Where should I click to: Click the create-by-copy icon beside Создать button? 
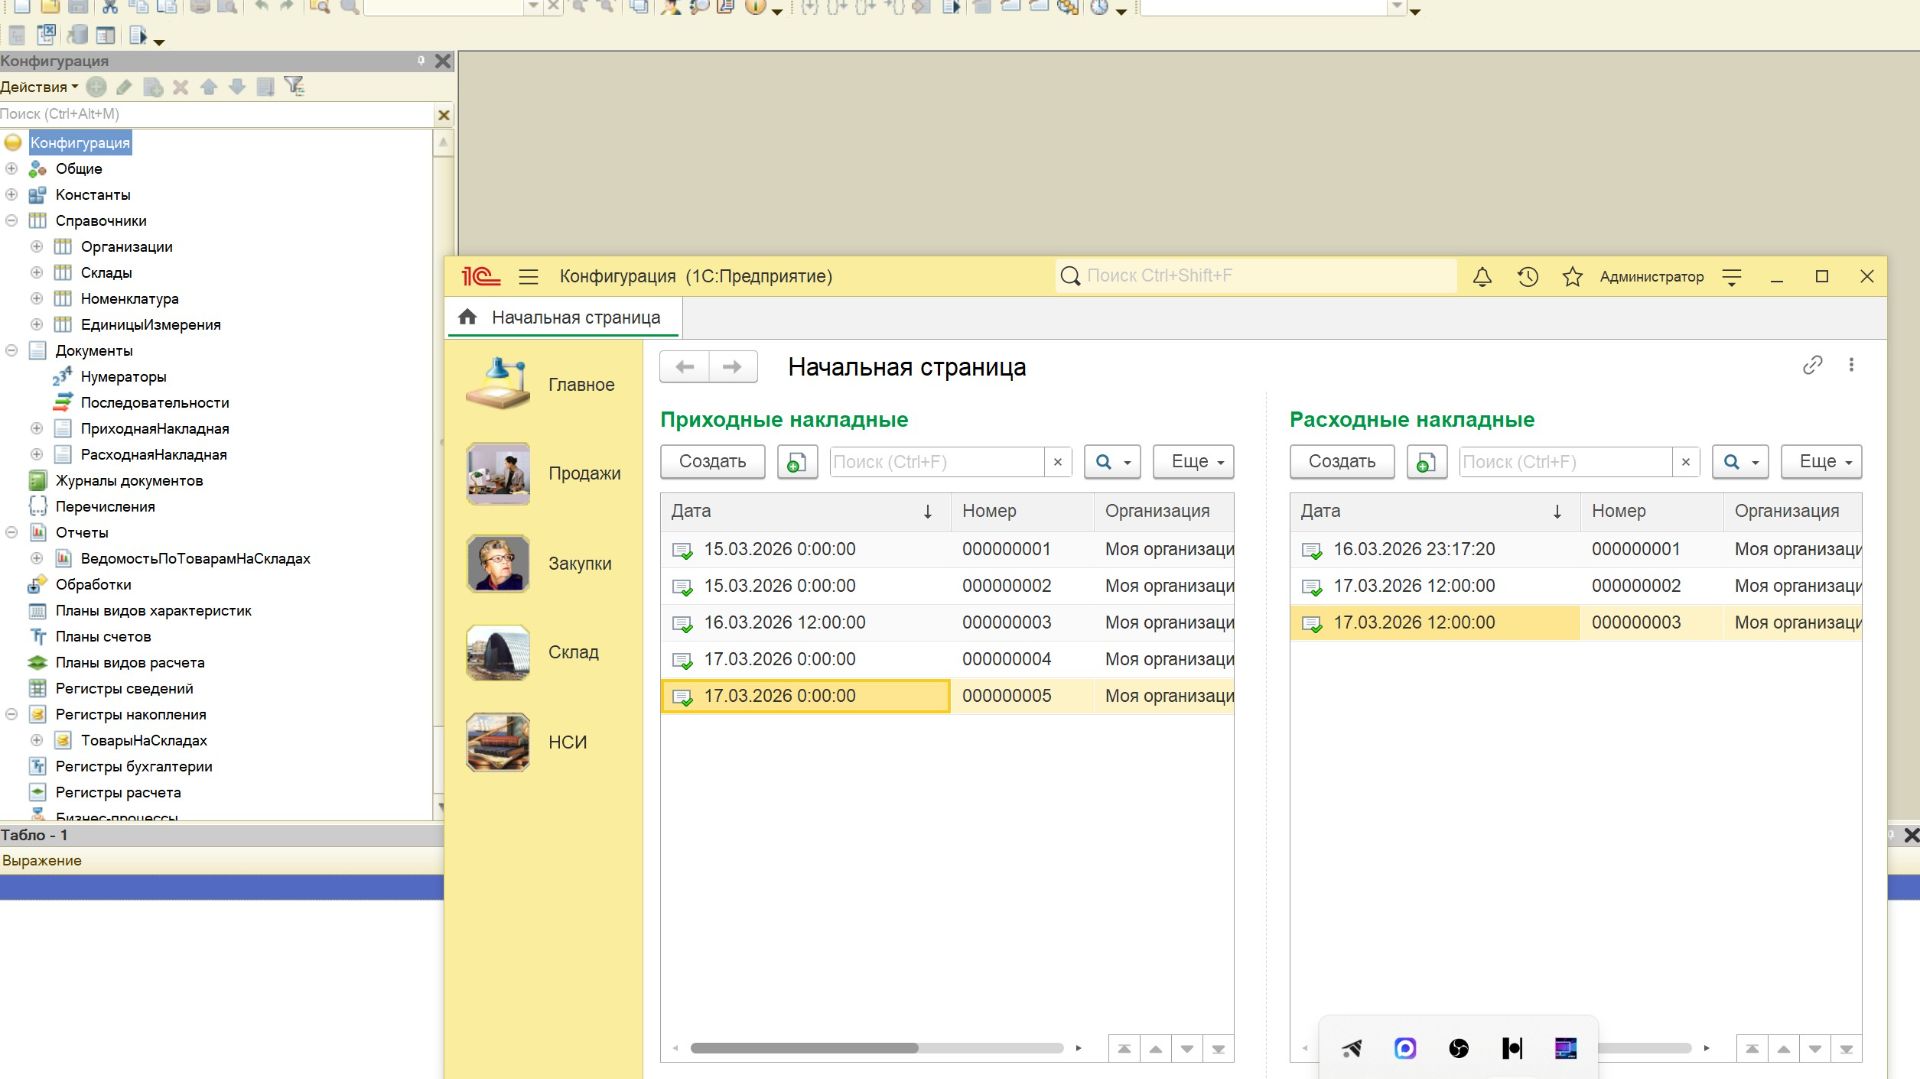pyautogui.click(x=797, y=462)
